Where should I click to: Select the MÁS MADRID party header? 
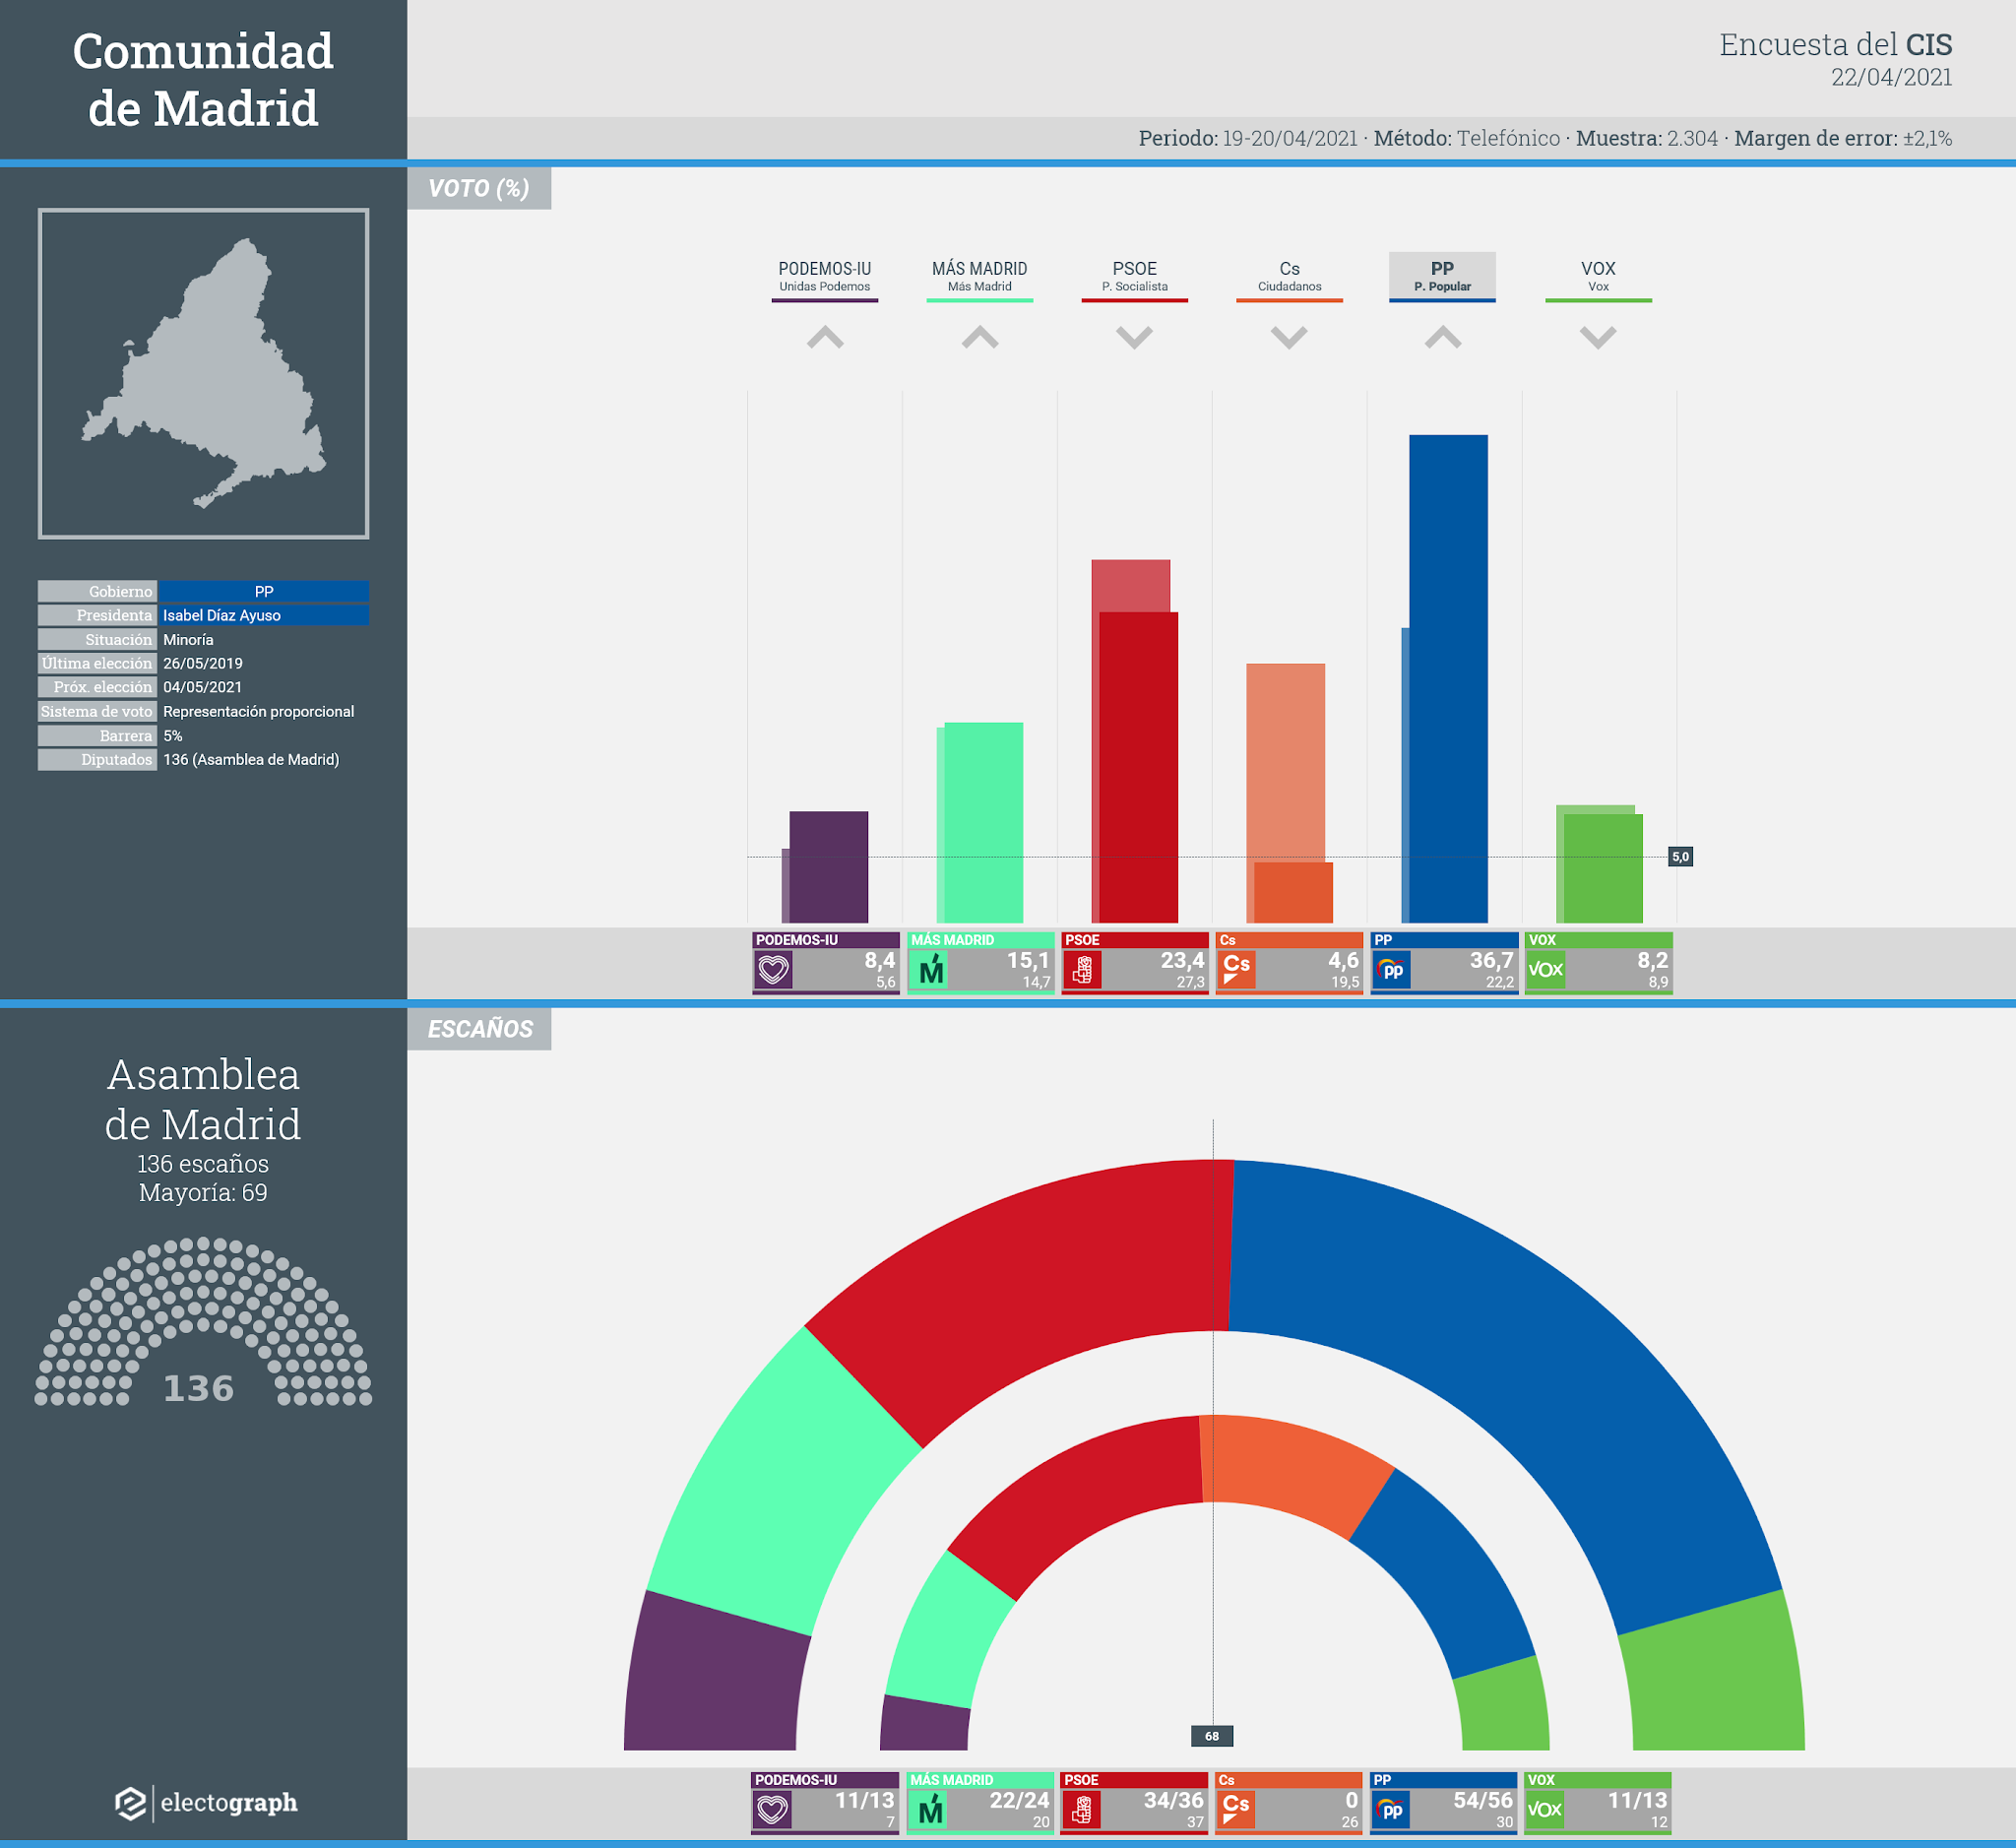[980, 278]
